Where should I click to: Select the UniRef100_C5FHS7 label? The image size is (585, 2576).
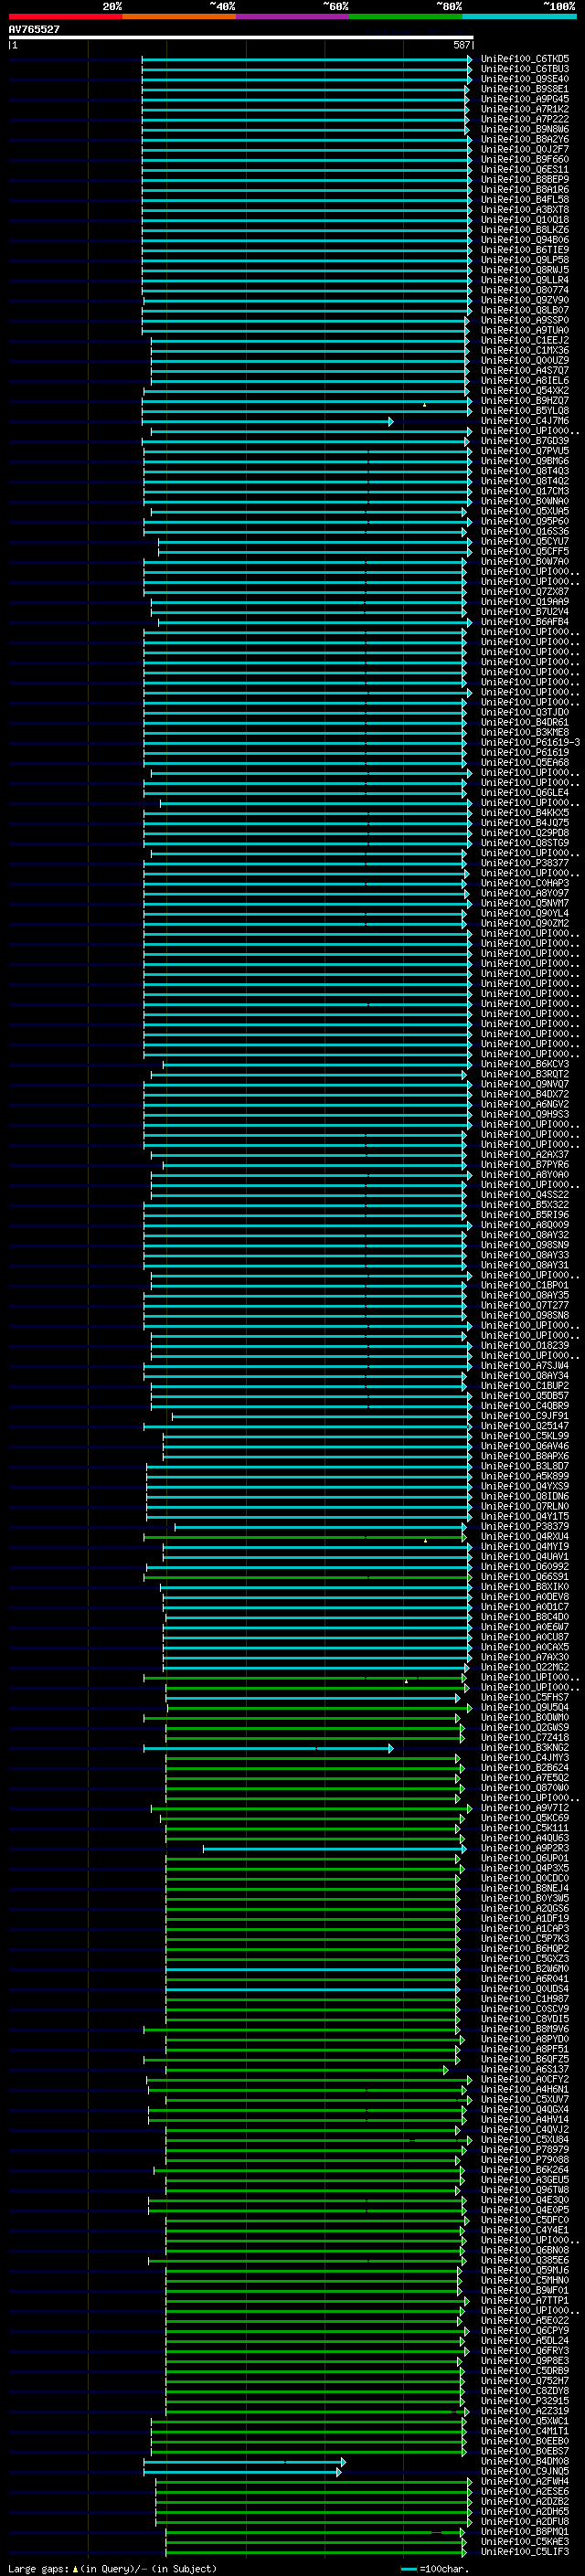click(525, 1697)
